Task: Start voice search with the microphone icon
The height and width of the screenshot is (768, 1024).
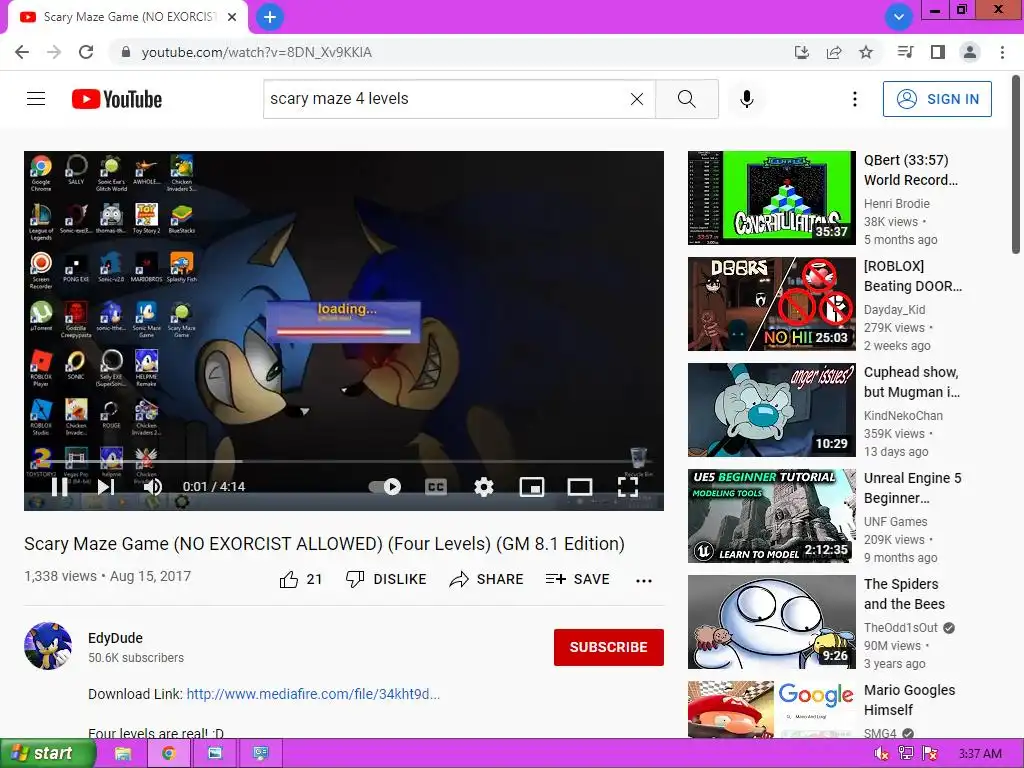Action: (x=746, y=99)
